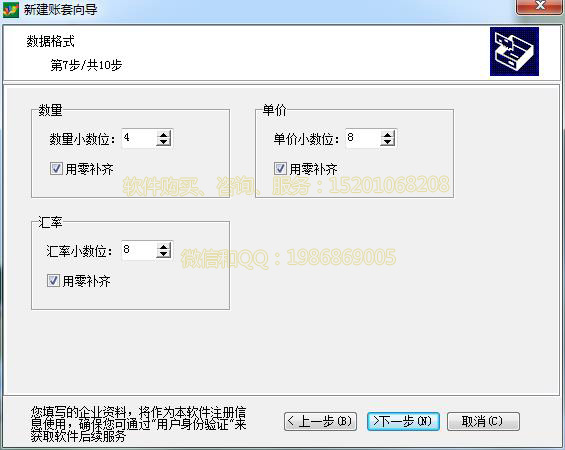Screen dimensions: 565x450
Task: Uncheck 用零补齐 in the 汇率 group
Action: point(53,280)
